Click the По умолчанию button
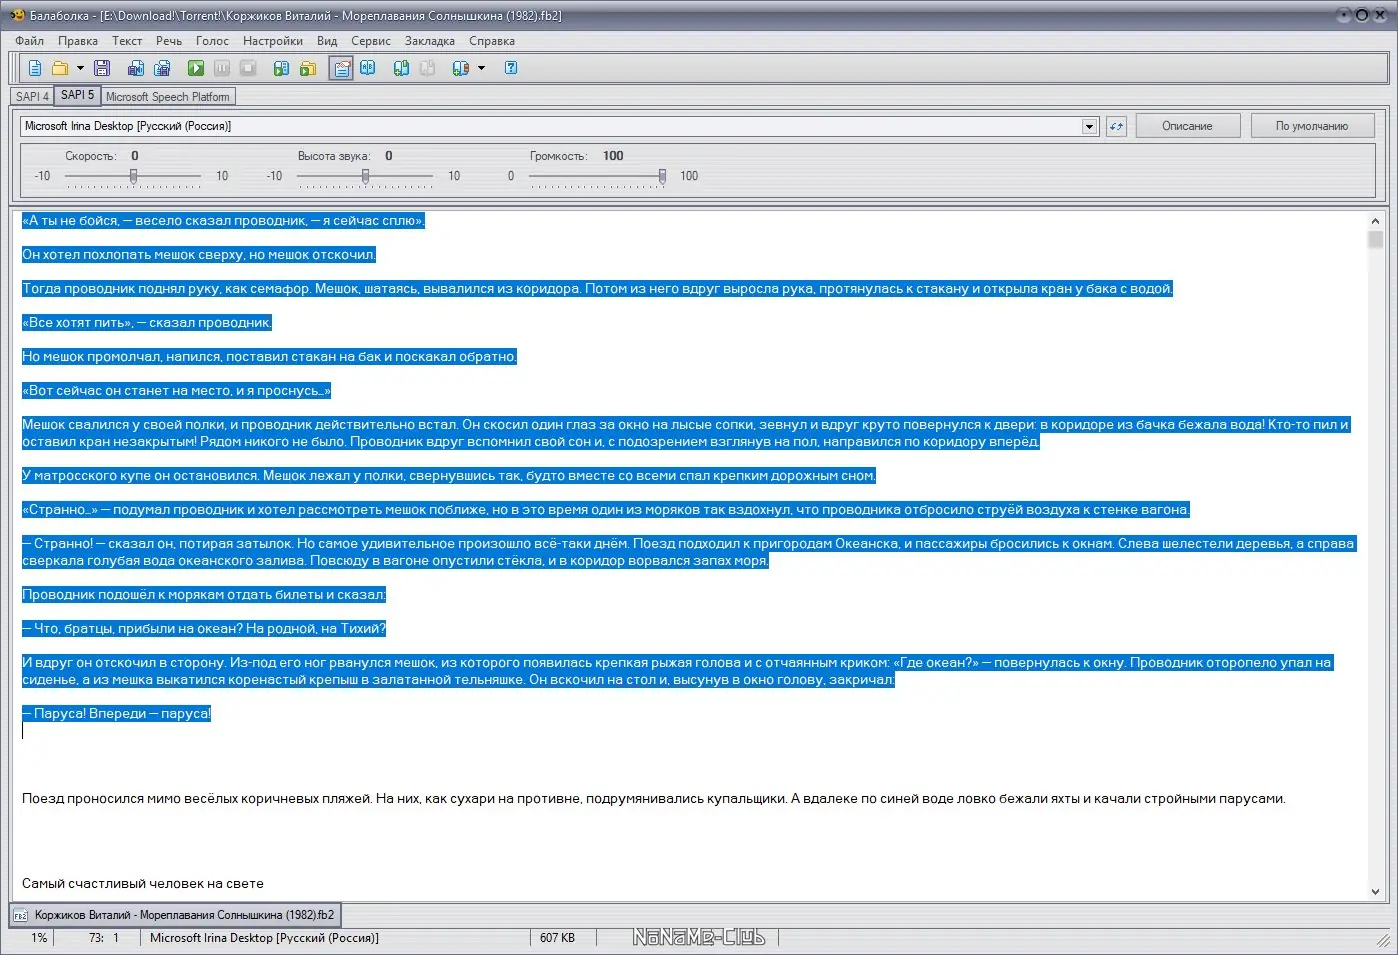Image resolution: width=1398 pixels, height=955 pixels. pos(1312,126)
